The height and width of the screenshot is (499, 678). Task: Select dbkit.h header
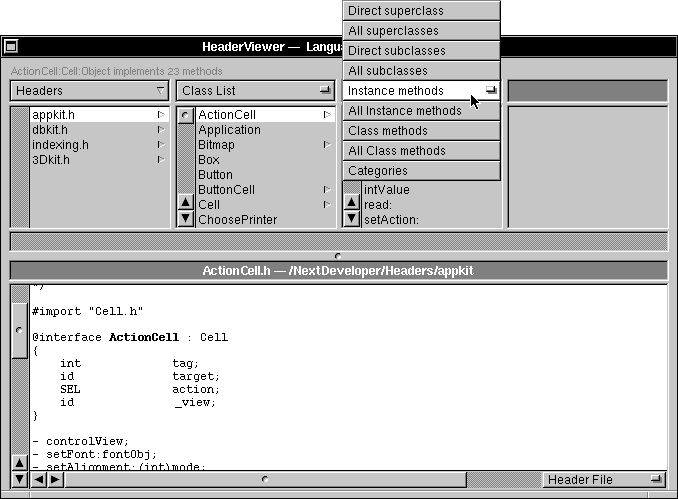[99, 130]
